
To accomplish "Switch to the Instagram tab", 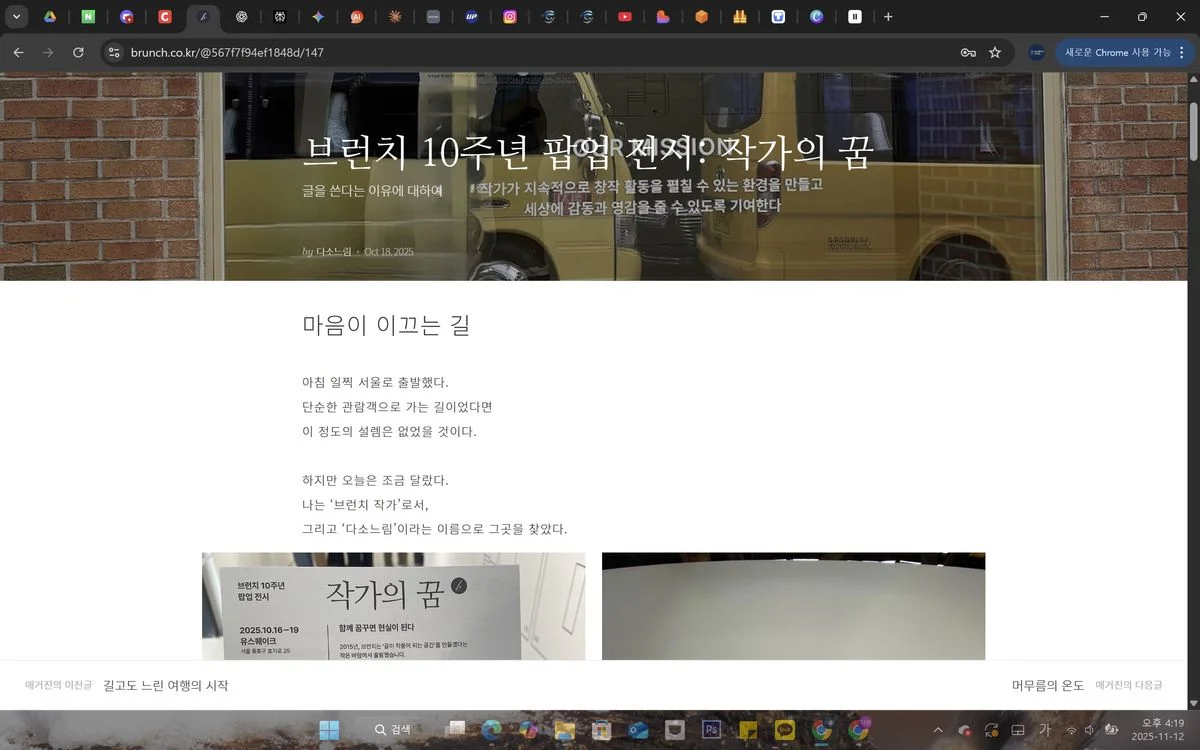I will (x=509, y=17).
